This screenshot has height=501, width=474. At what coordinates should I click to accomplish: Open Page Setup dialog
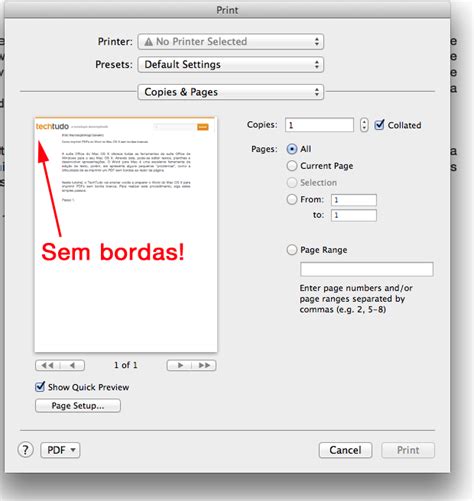point(78,406)
